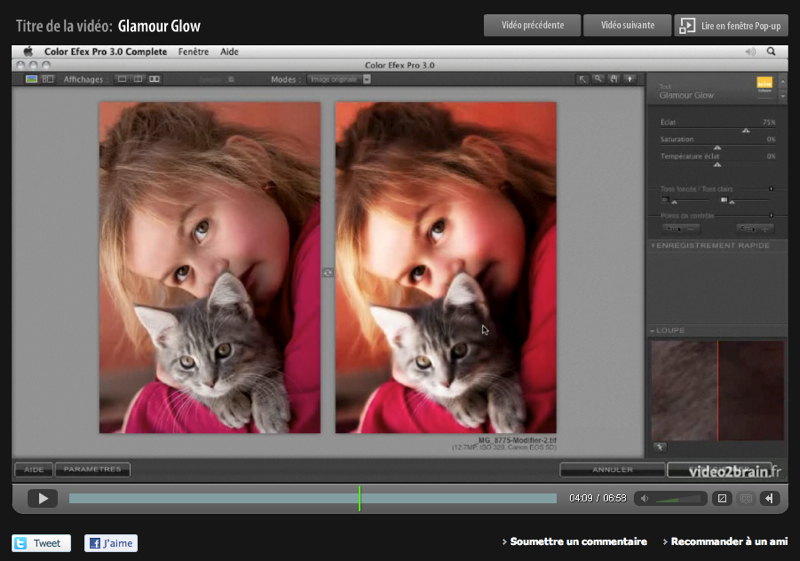Switch to side-by-side preview display
The image size is (800, 561).
[x=154, y=79]
